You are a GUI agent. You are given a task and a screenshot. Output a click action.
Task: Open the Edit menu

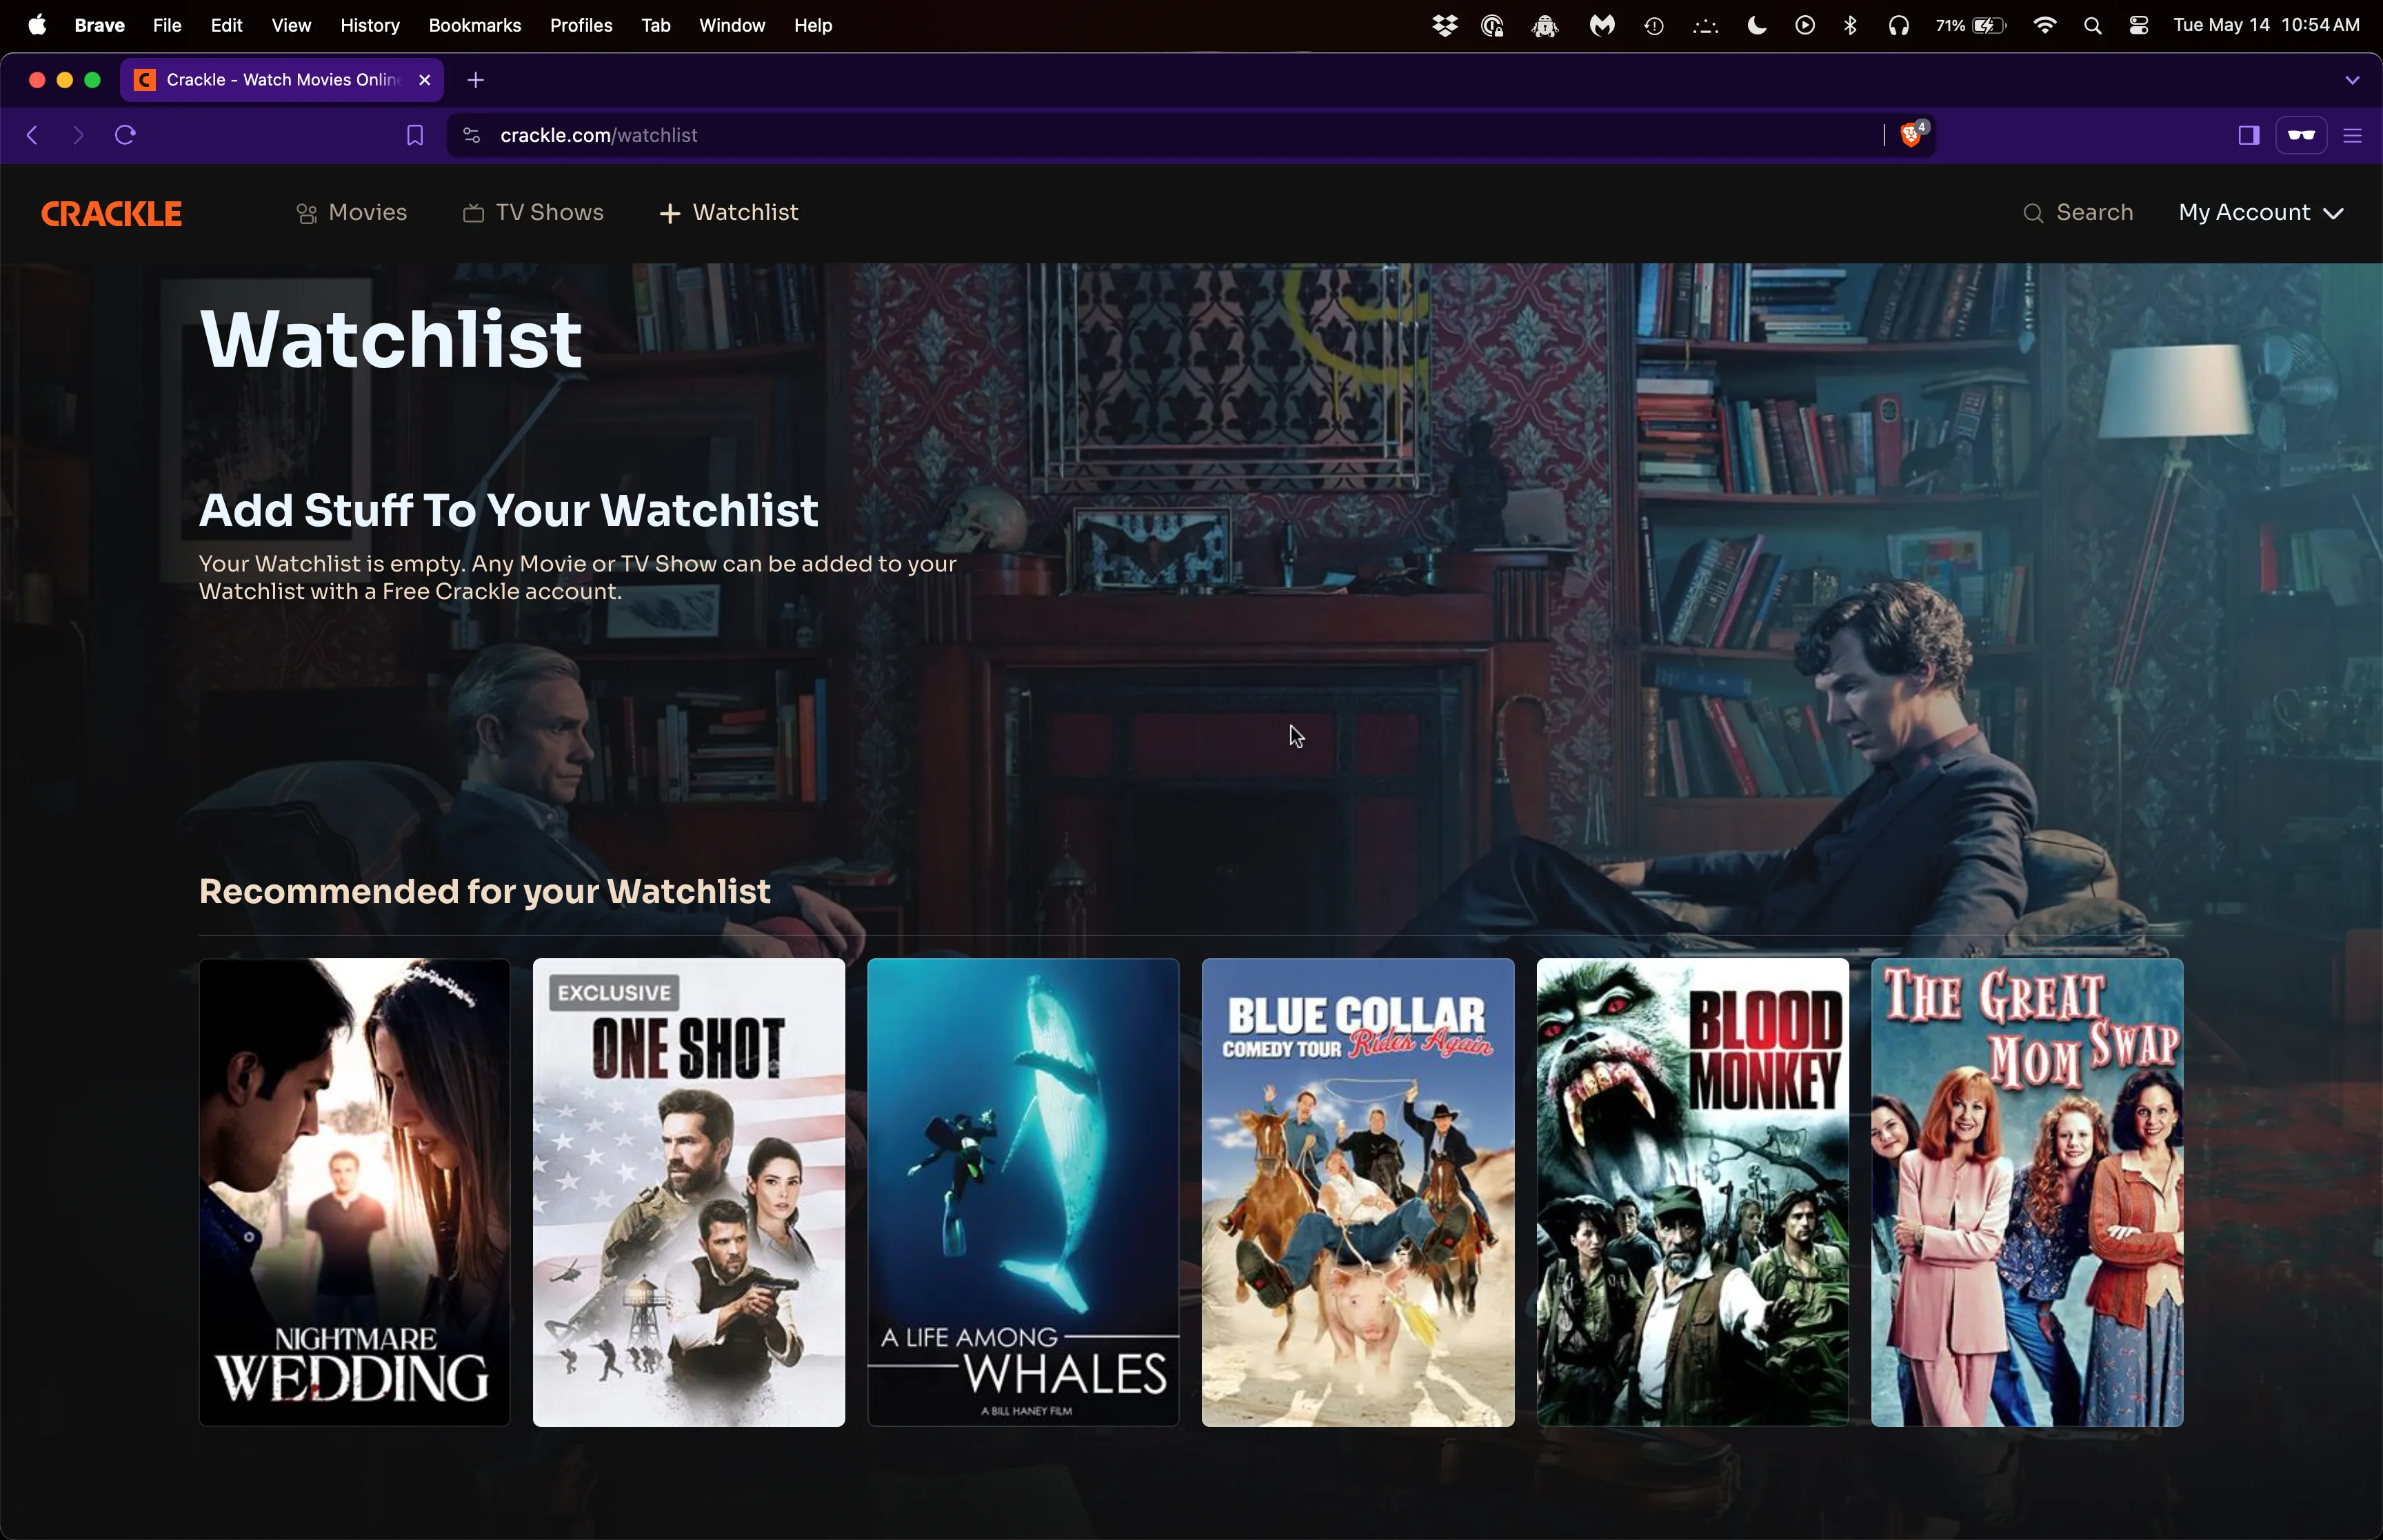click(227, 25)
